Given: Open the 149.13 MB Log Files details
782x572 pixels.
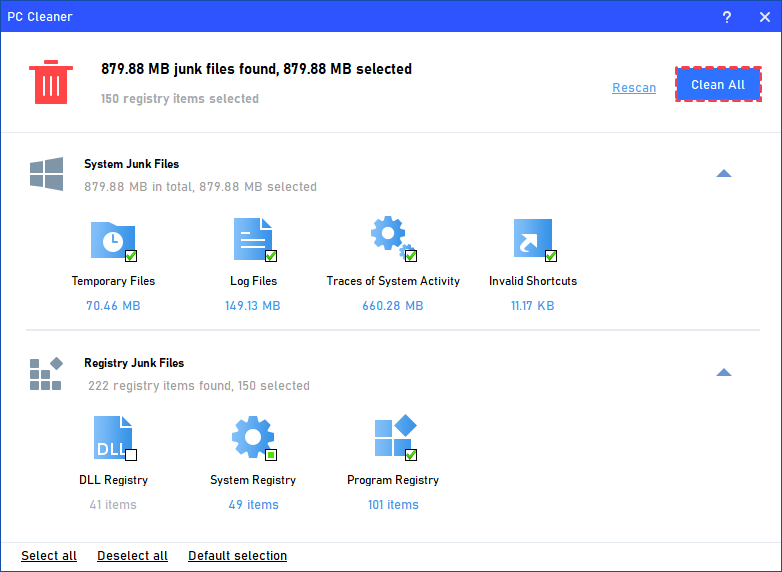Looking at the screenshot, I should [x=253, y=305].
